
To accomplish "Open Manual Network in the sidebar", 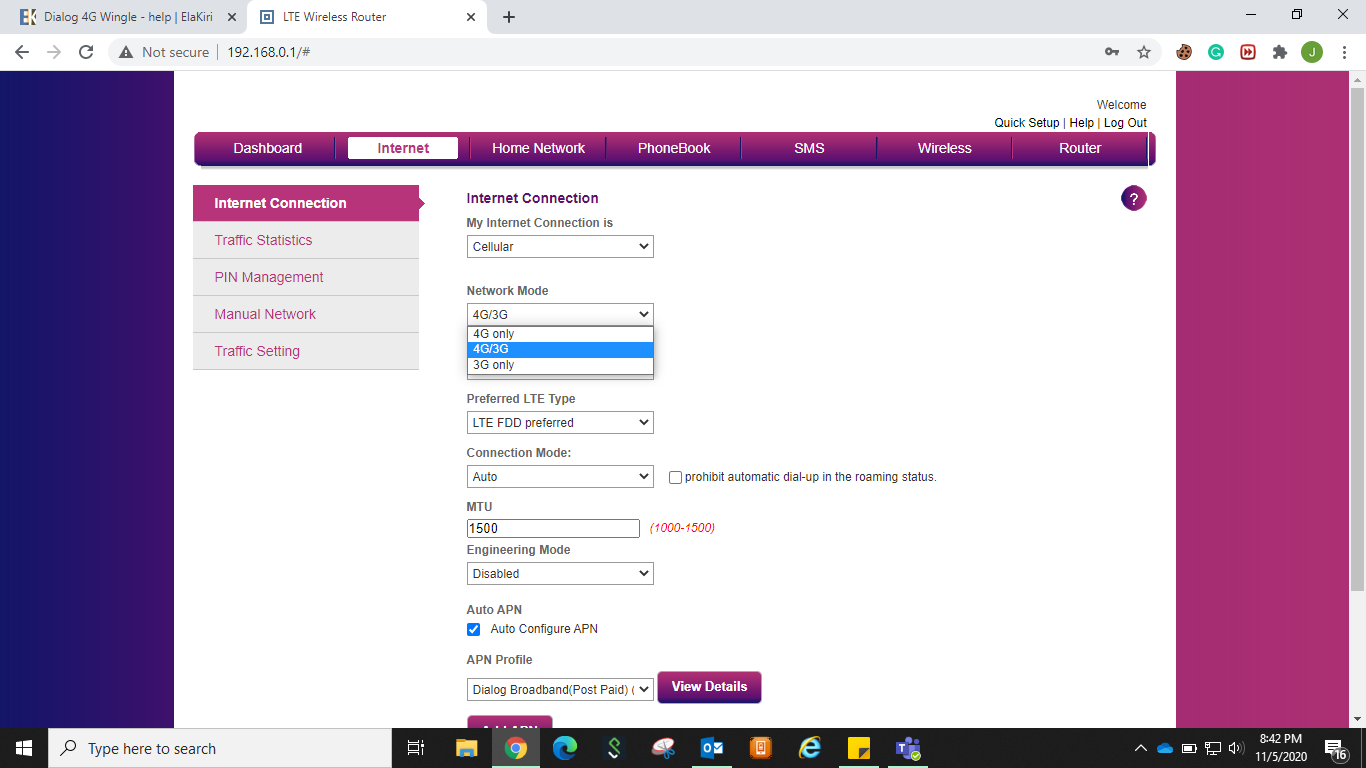I will click(x=306, y=314).
